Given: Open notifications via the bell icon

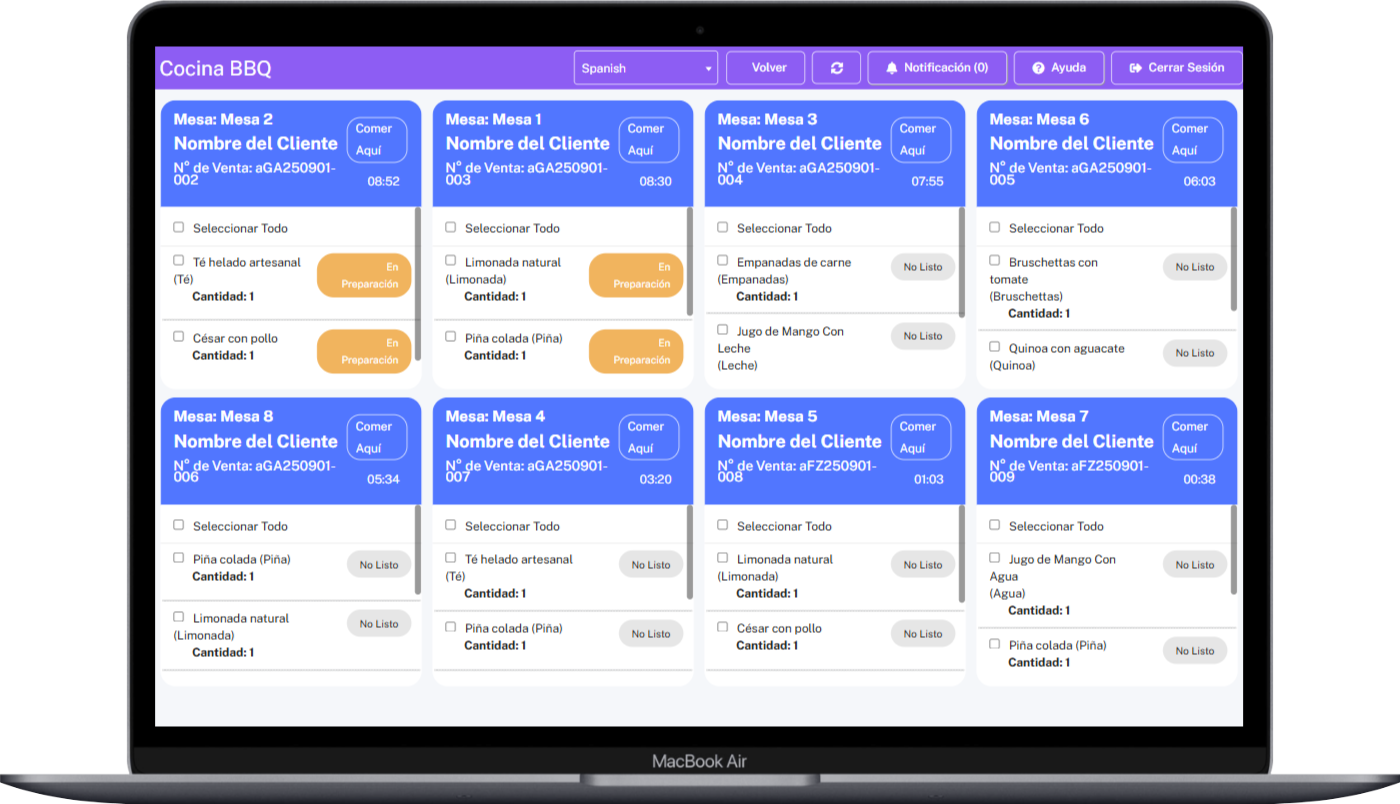Looking at the screenshot, I should [892, 68].
